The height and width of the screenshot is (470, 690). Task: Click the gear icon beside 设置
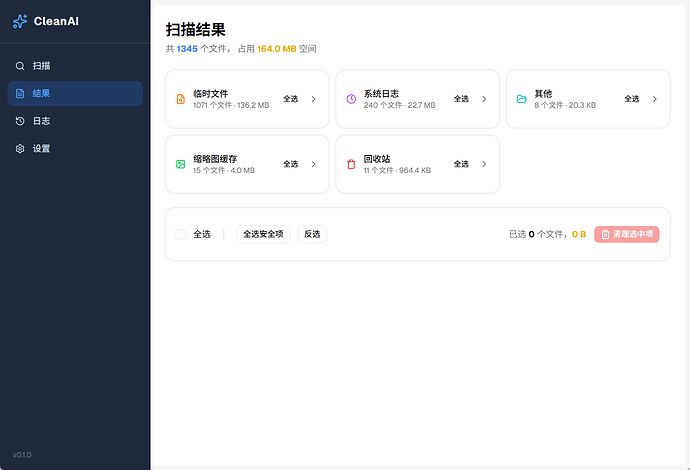(20, 149)
